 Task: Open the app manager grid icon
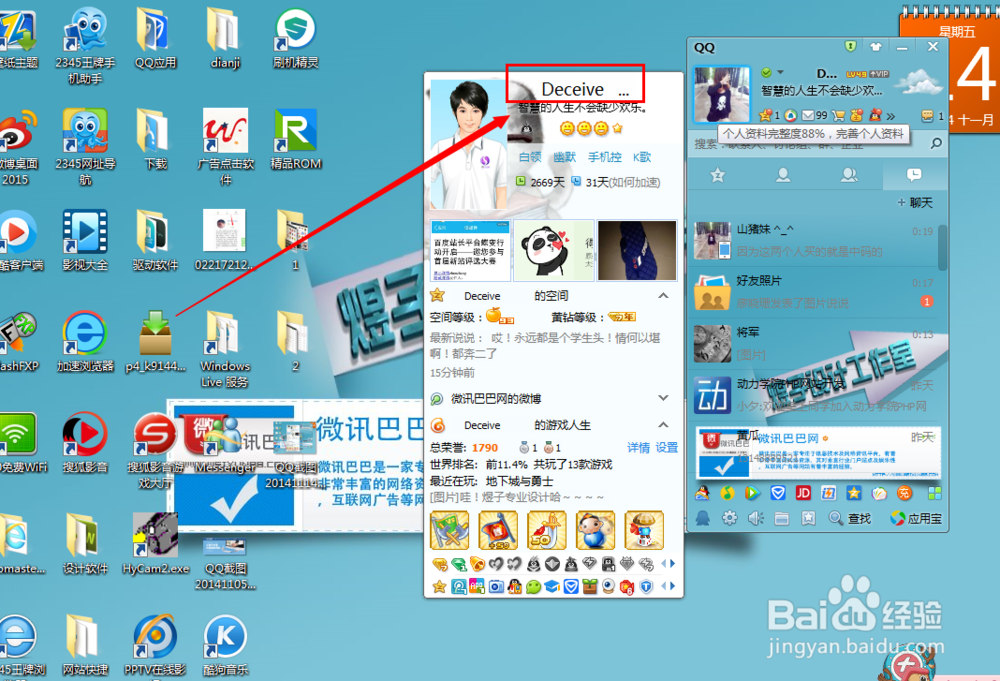934,492
